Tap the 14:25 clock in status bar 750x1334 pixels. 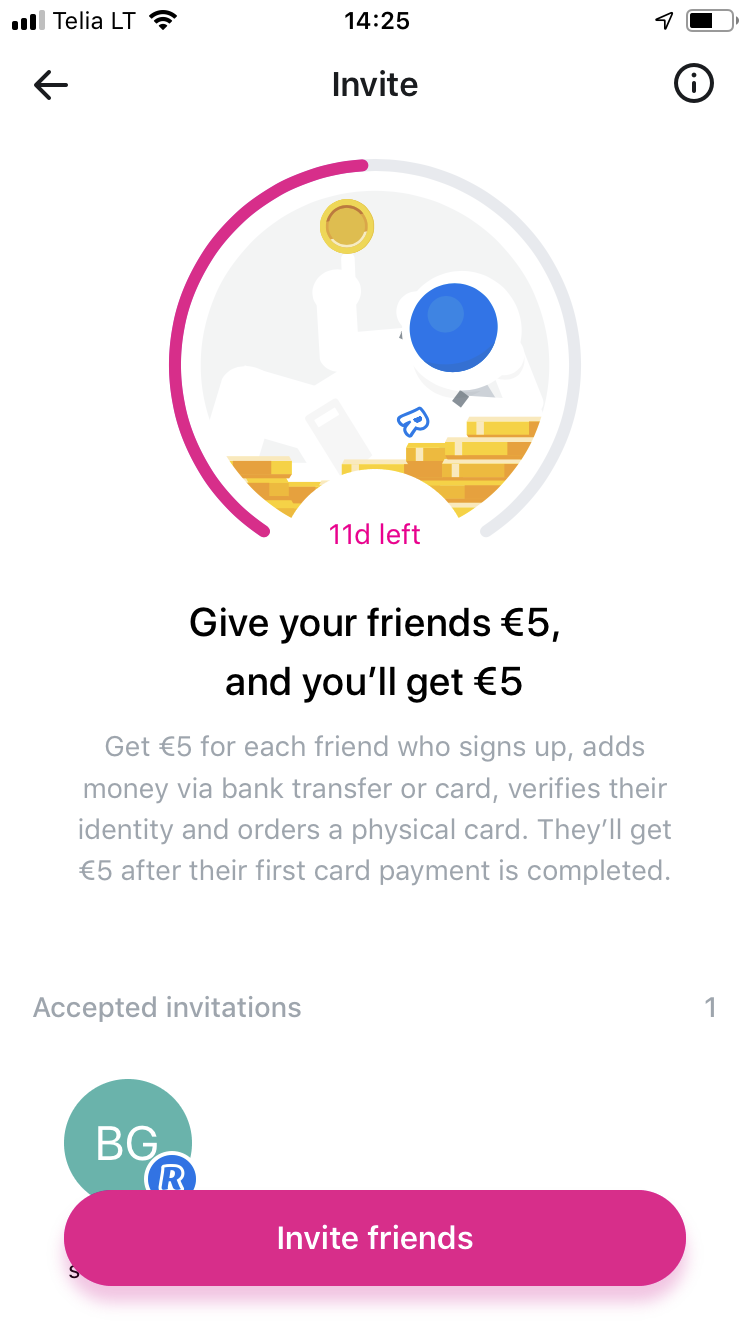375,21
